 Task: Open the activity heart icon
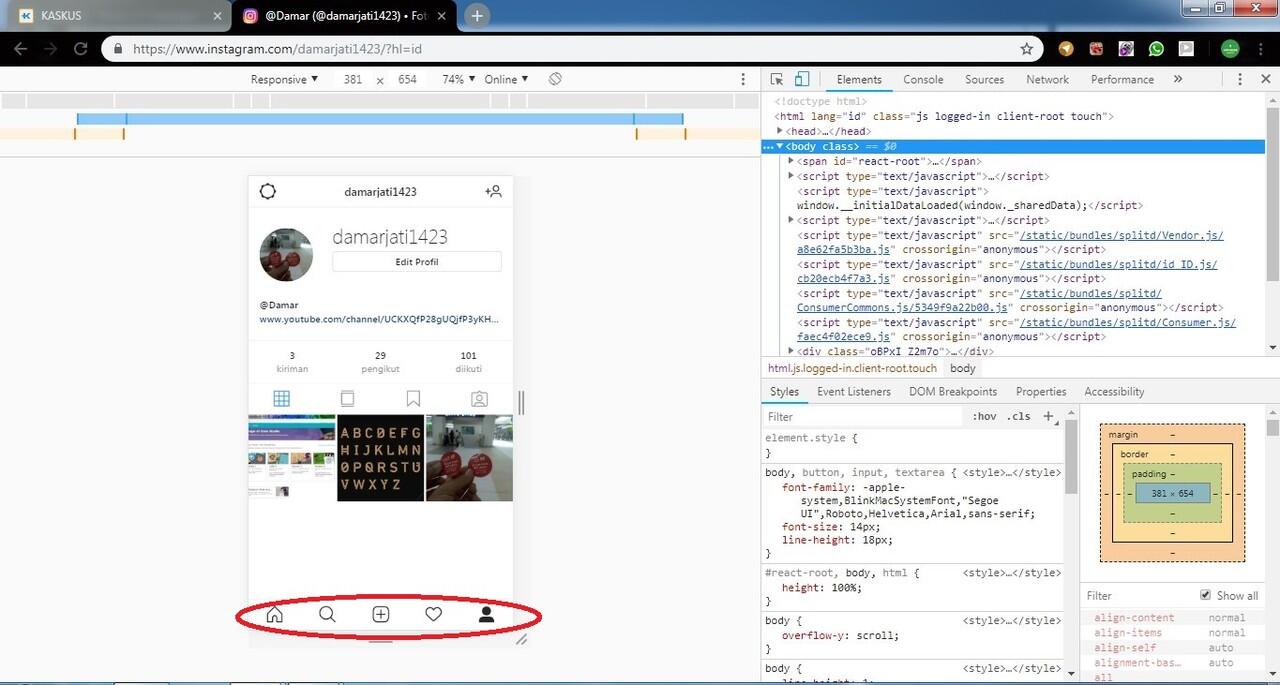coord(433,614)
